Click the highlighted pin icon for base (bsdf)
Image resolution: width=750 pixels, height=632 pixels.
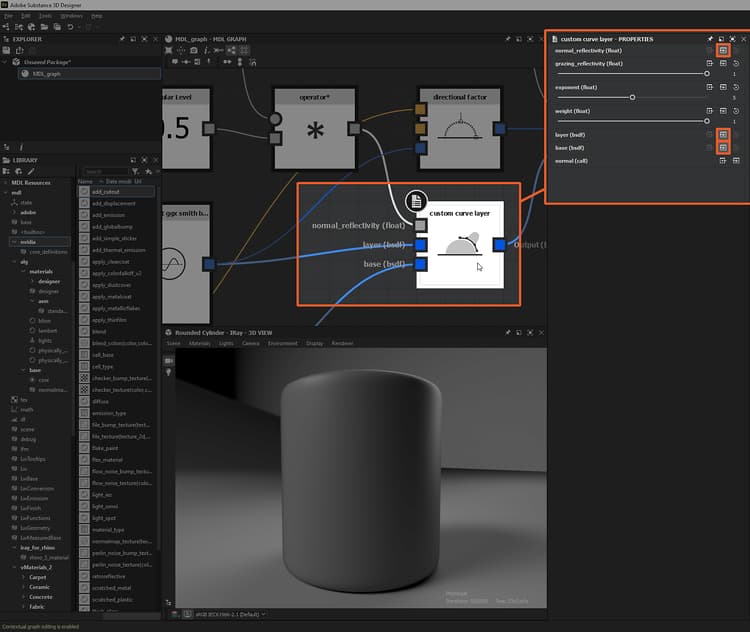pos(722,148)
